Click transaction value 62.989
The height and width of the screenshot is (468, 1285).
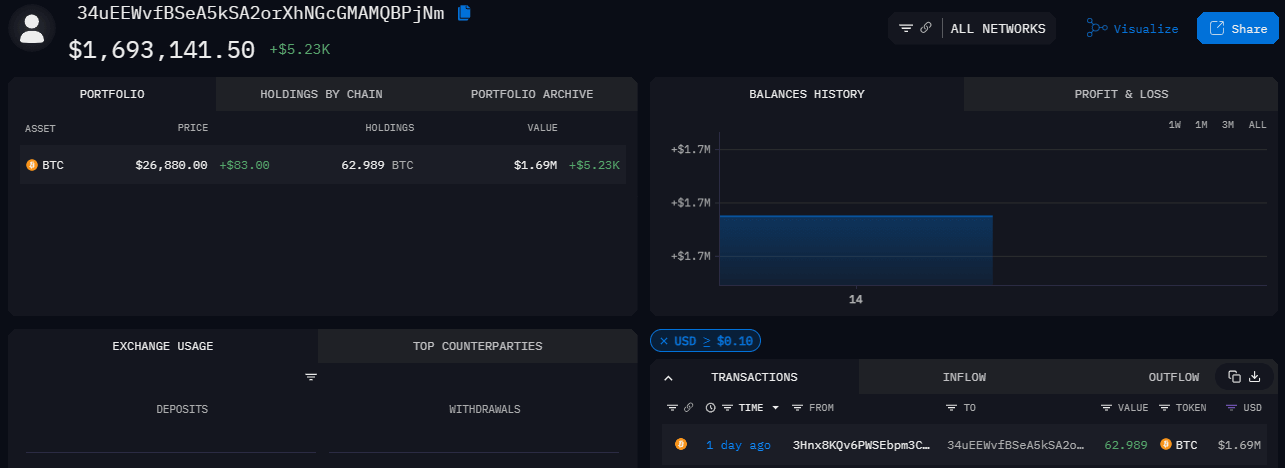coord(1126,445)
